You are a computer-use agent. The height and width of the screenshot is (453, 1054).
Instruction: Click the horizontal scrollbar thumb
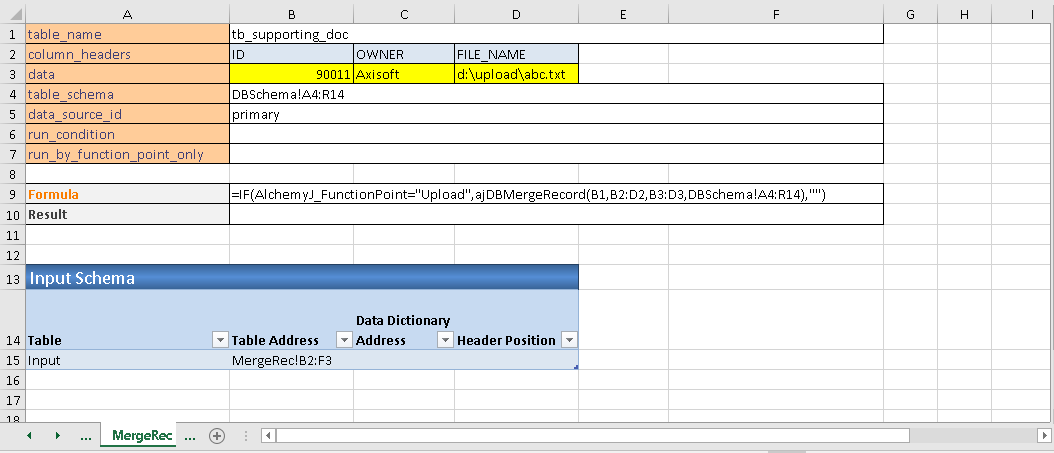pyautogui.click(x=592, y=436)
